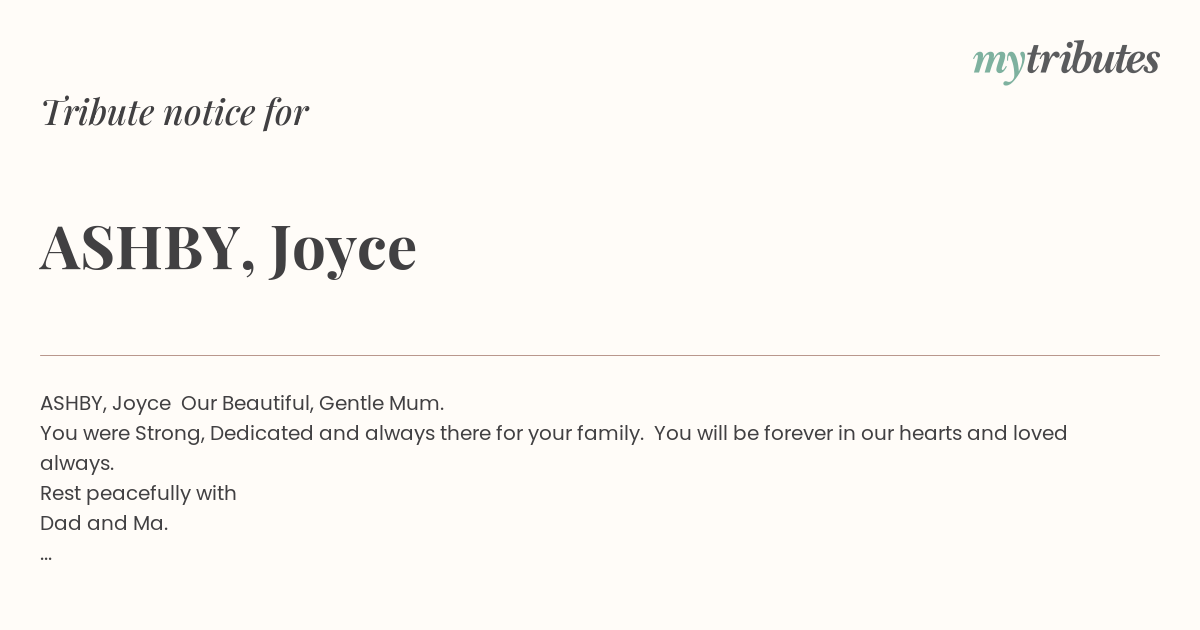Image resolution: width=1200 pixels, height=630 pixels.
Task: Click the green "my" part of the logo
Action: tap(999, 64)
